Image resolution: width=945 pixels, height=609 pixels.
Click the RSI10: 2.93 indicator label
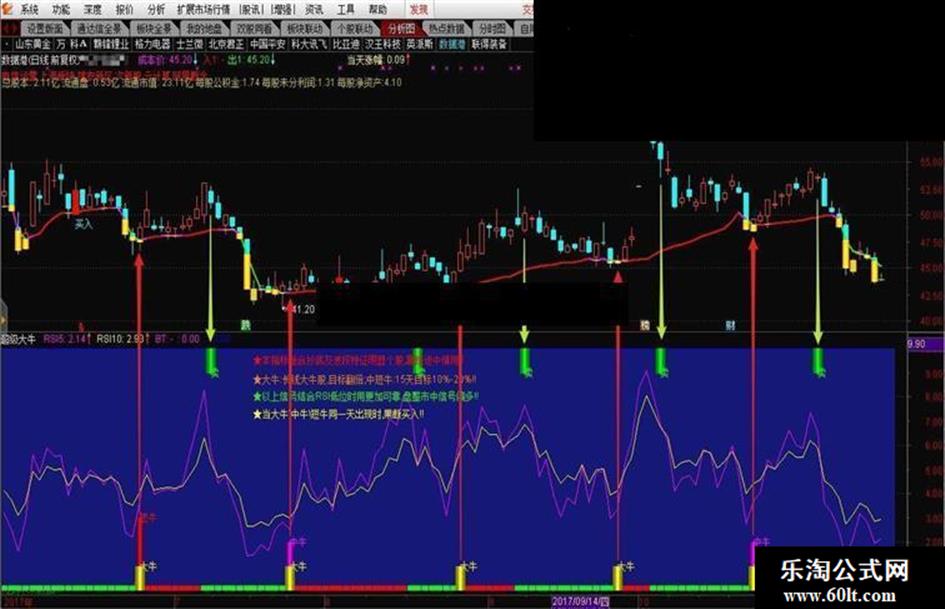(x=121, y=339)
